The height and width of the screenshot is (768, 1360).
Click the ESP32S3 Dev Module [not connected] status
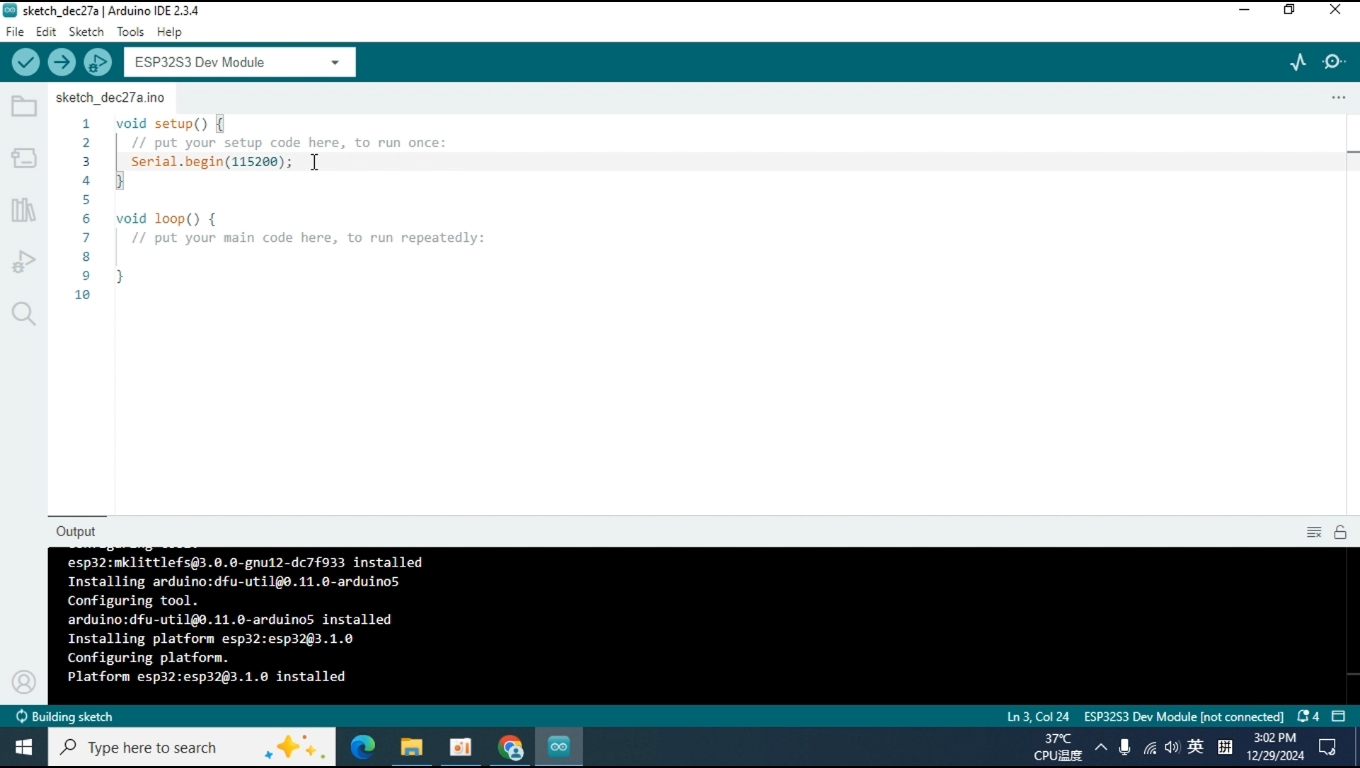click(1184, 716)
